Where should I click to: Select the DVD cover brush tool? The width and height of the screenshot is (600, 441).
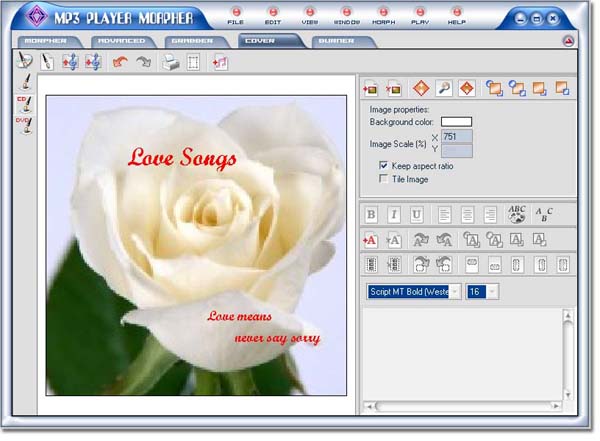(25, 126)
